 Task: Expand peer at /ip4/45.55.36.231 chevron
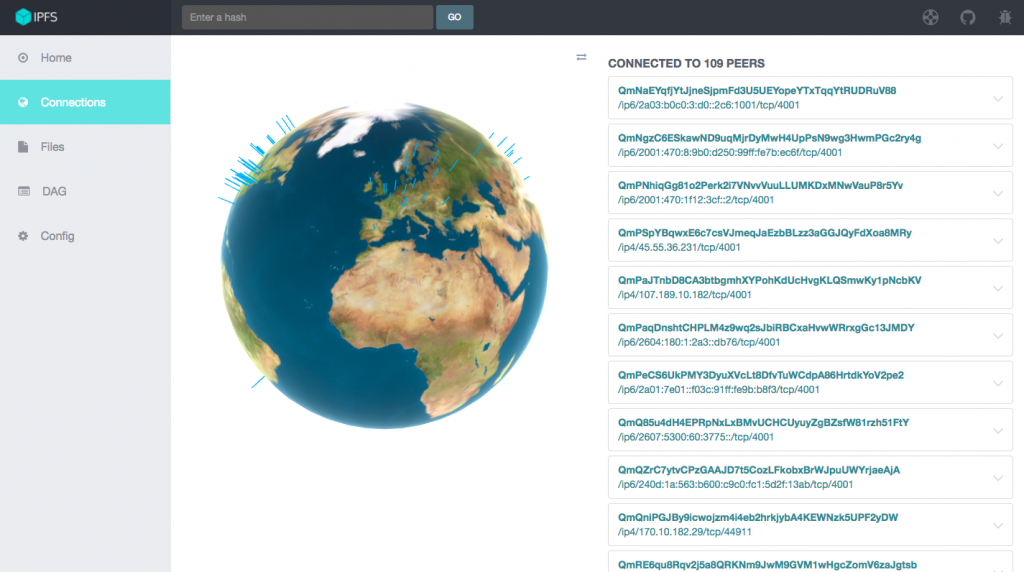coord(997,241)
